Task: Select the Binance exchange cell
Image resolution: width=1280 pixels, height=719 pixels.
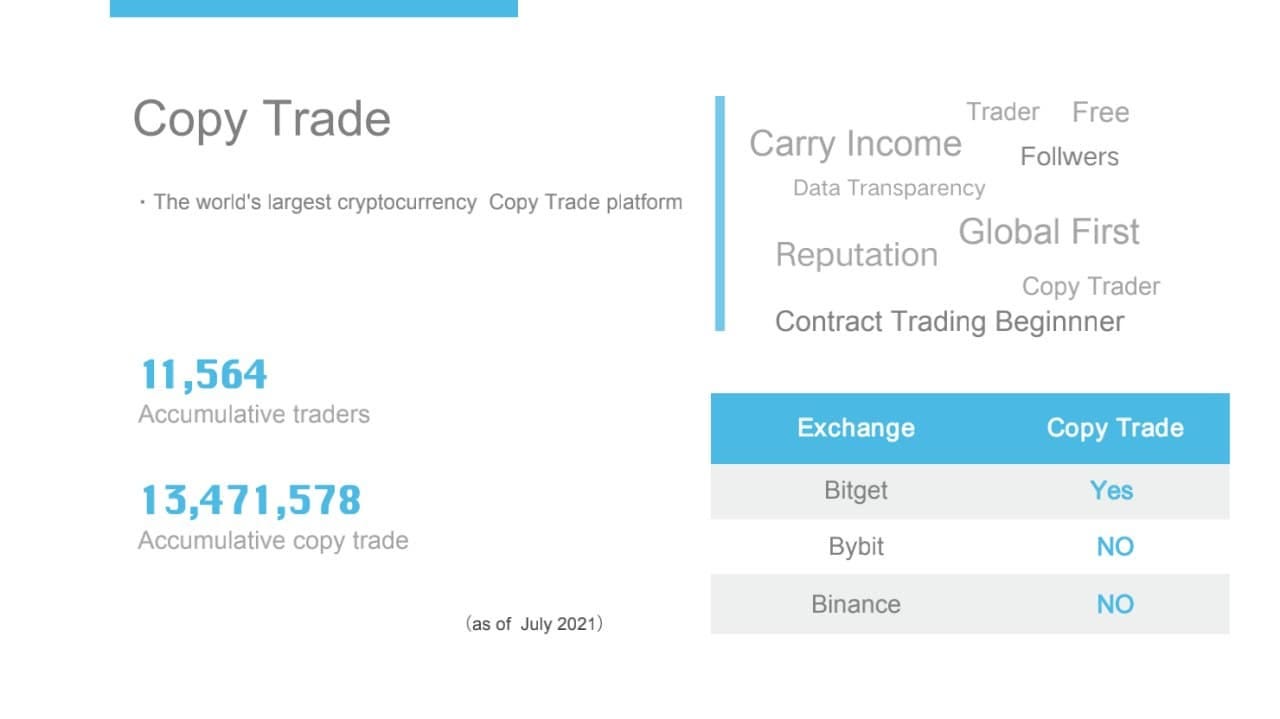Action: (x=856, y=604)
